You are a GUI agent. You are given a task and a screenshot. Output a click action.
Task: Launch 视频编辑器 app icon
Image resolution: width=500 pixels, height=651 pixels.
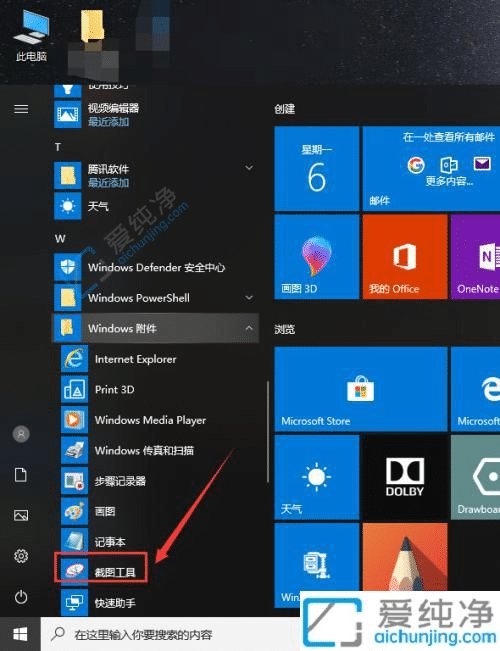(x=68, y=114)
